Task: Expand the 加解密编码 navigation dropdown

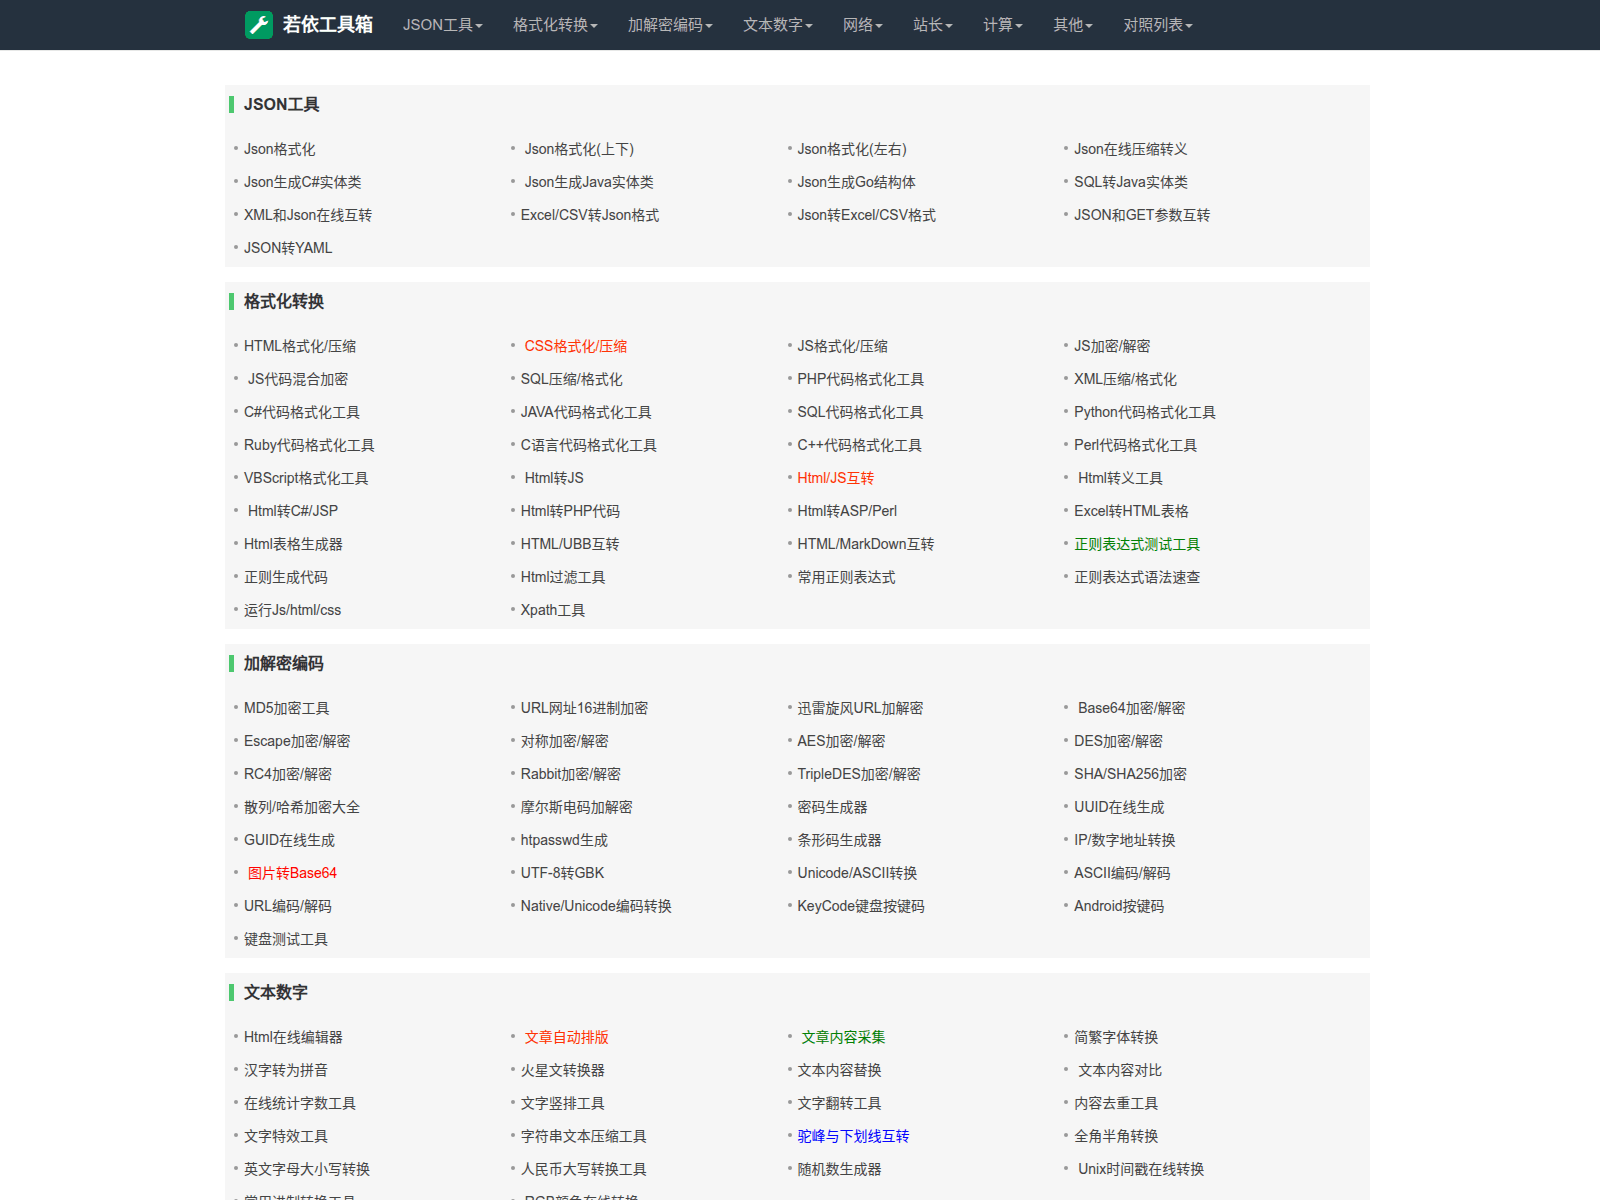Action: point(670,25)
